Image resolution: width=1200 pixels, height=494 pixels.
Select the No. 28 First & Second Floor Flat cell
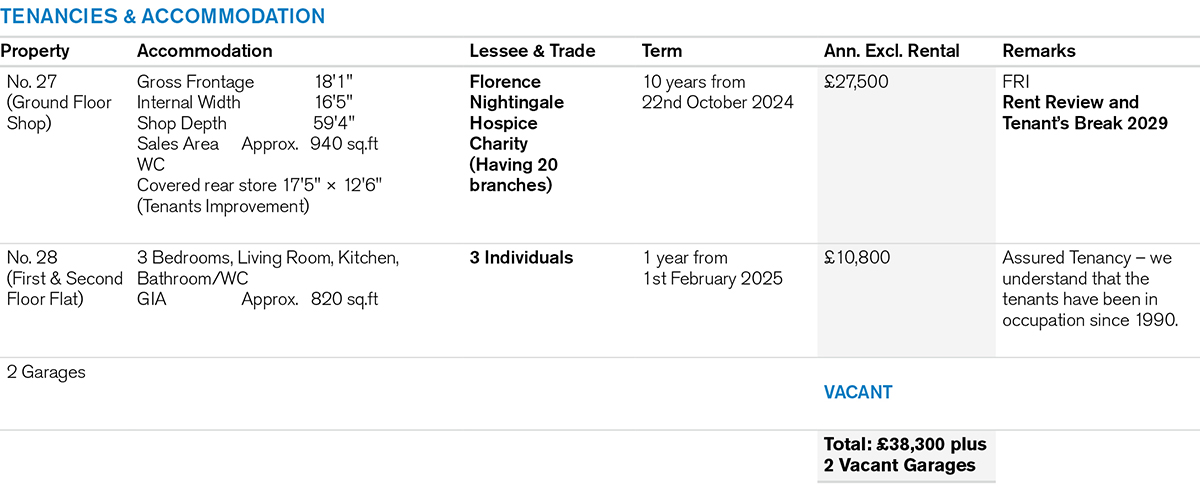click(x=64, y=278)
